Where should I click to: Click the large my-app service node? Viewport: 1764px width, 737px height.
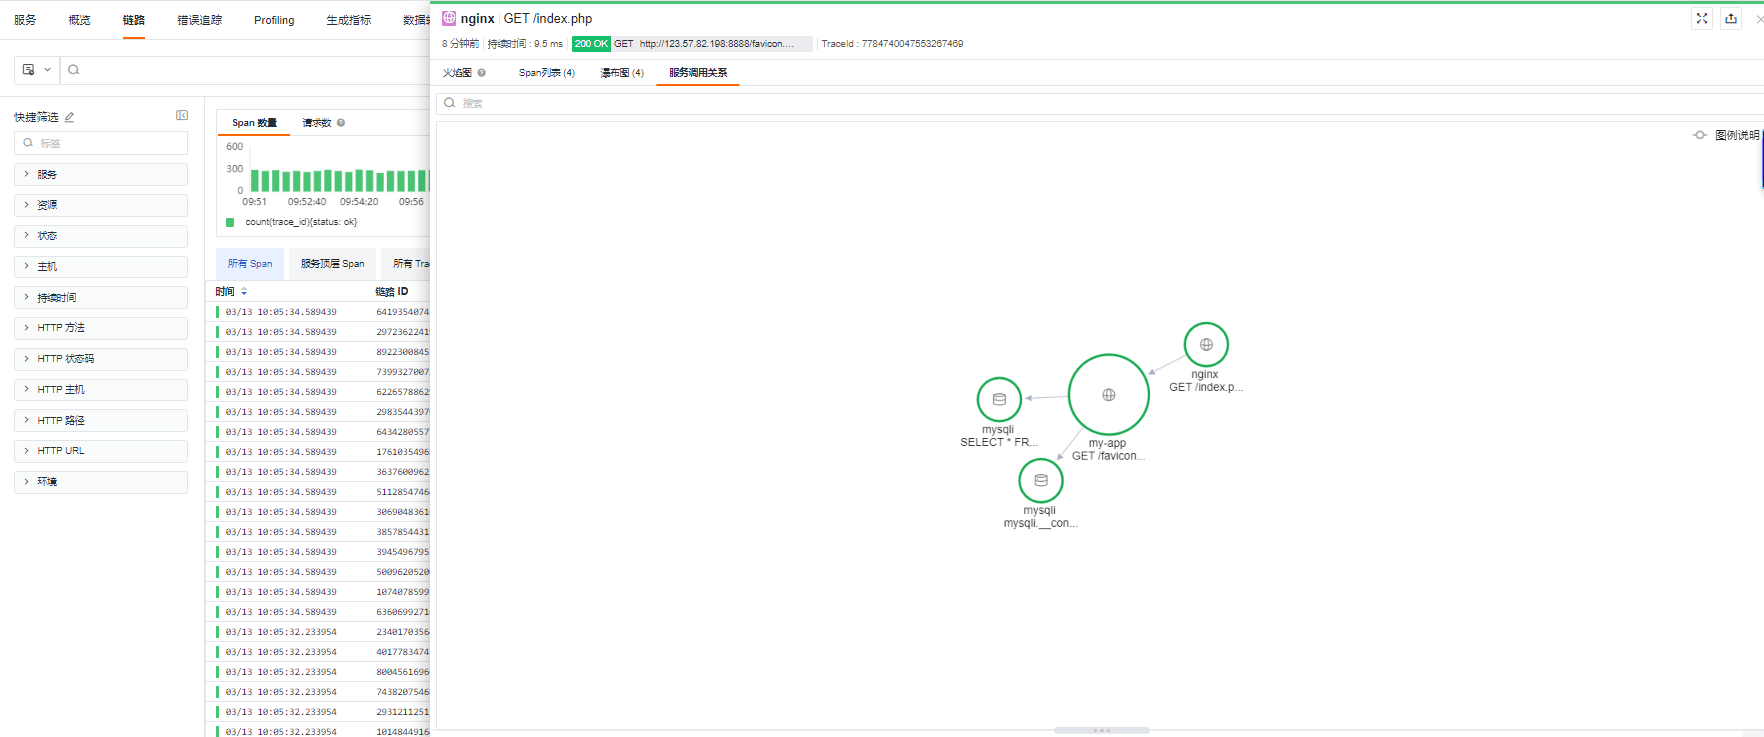click(1108, 395)
